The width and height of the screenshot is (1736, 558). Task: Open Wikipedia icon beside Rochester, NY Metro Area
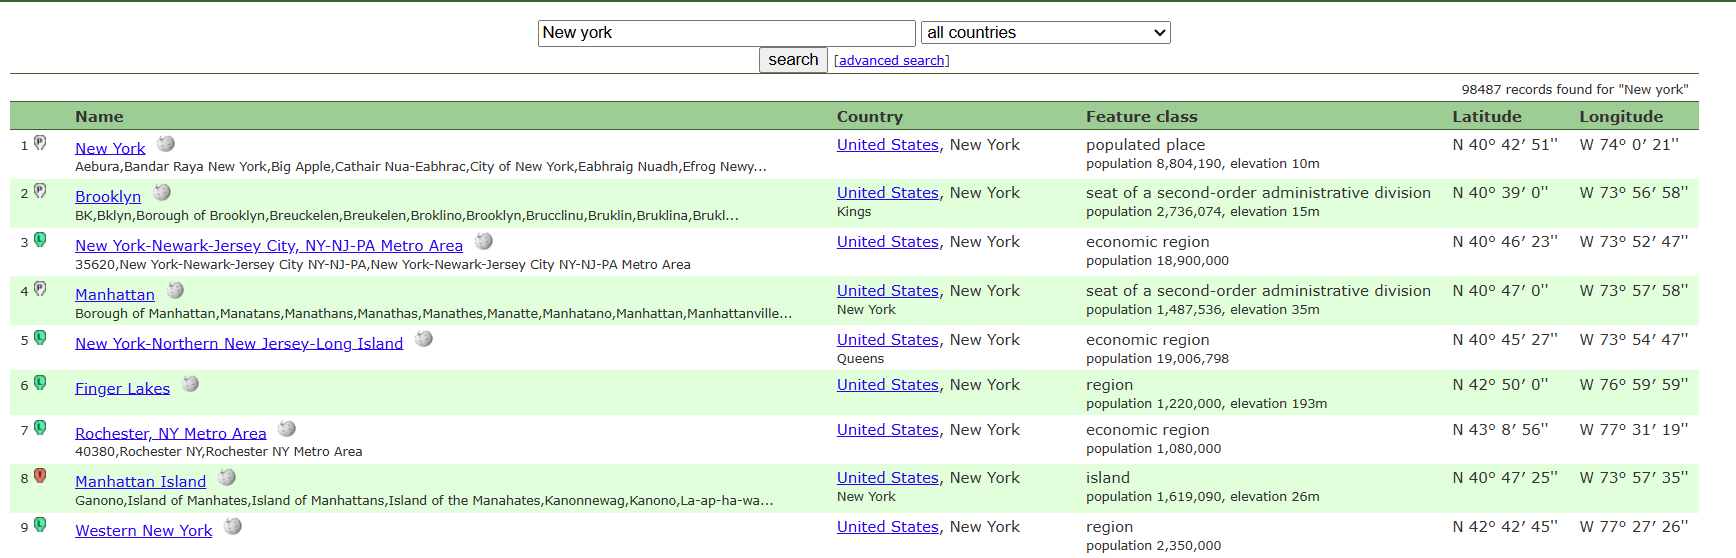click(x=287, y=429)
